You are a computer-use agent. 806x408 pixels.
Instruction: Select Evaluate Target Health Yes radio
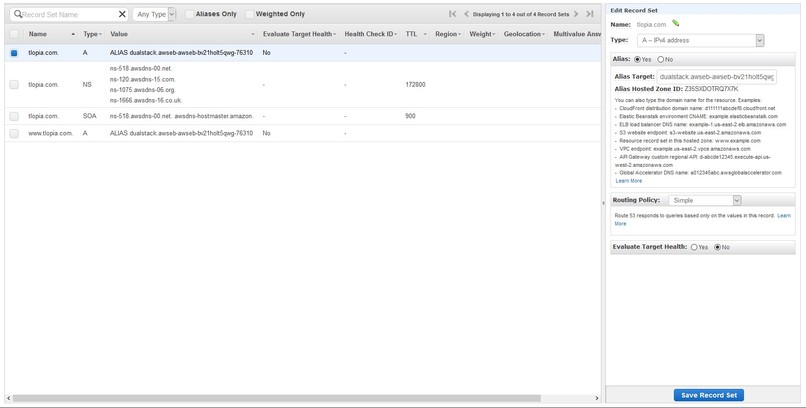coord(694,247)
